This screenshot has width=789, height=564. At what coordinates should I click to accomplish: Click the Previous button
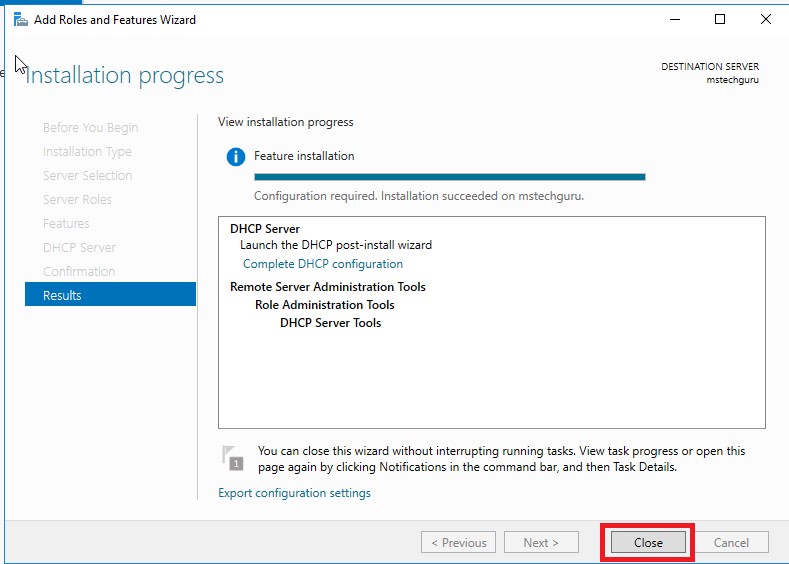click(x=458, y=542)
